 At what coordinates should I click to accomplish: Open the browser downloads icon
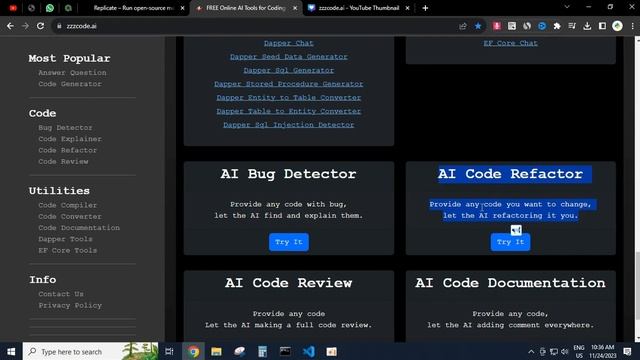tap(587, 26)
